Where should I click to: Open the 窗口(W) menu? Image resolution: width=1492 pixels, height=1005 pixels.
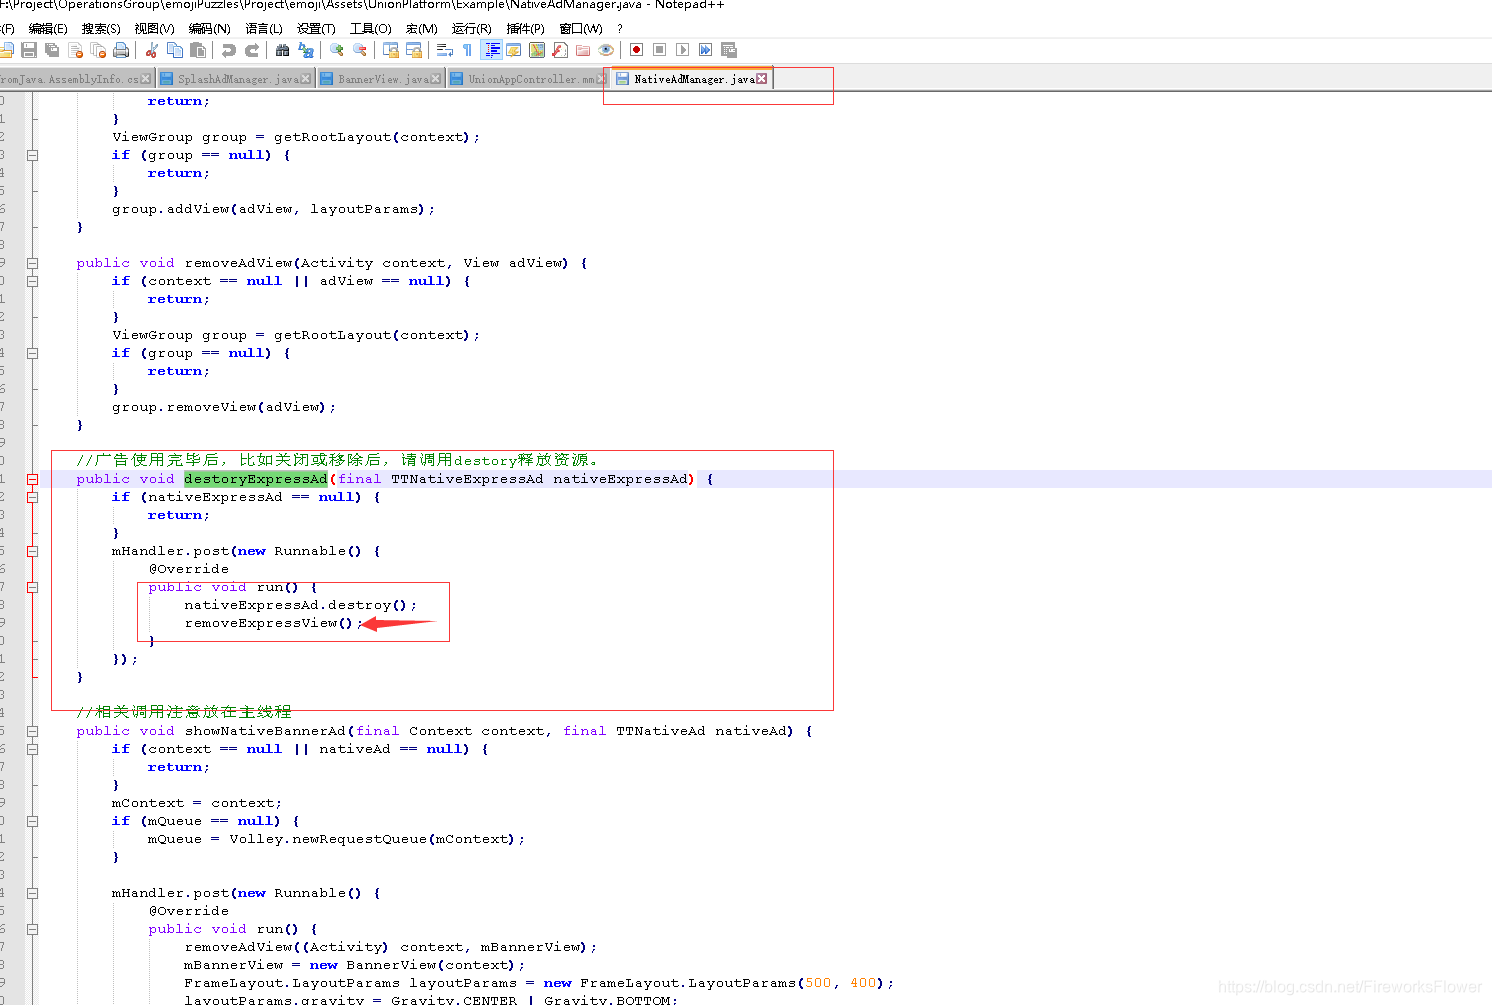click(x=581, y=28)
